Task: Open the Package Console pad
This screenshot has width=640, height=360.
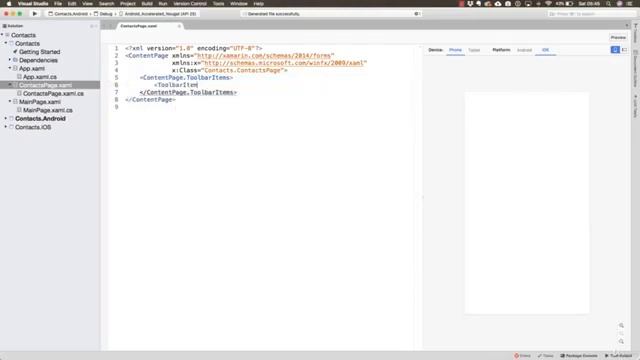Action: (x=579, y=356)
